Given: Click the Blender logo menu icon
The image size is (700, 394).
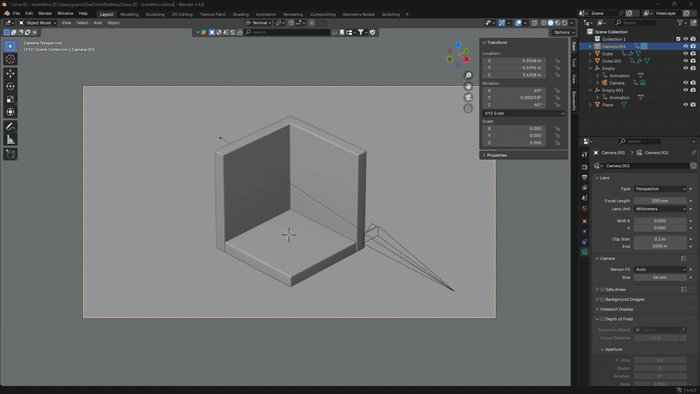Looking at the screenshot, I should click(7, 13).
